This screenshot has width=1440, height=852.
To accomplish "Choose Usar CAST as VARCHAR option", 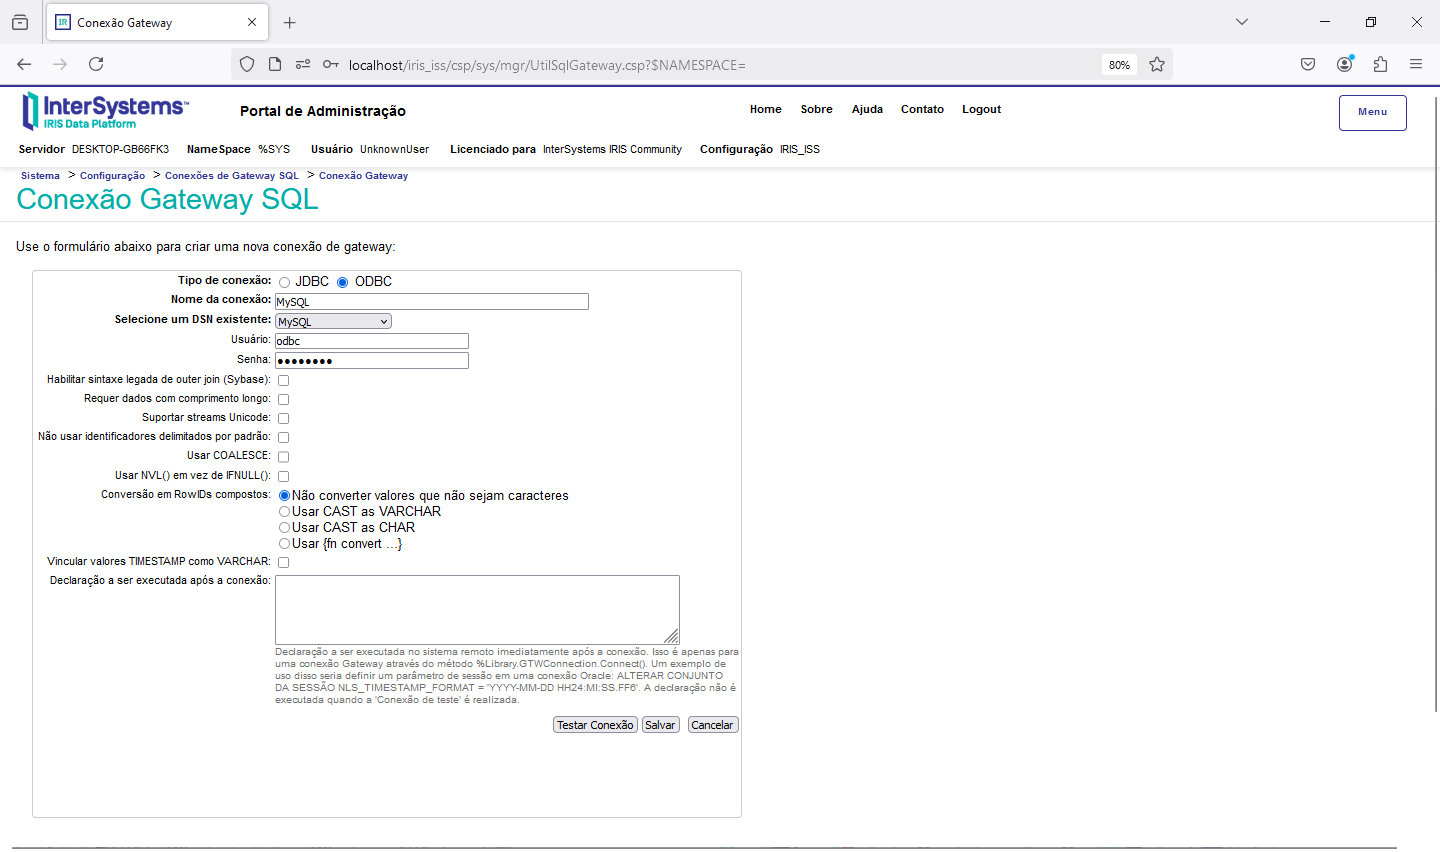I will (x=285, y=512).
